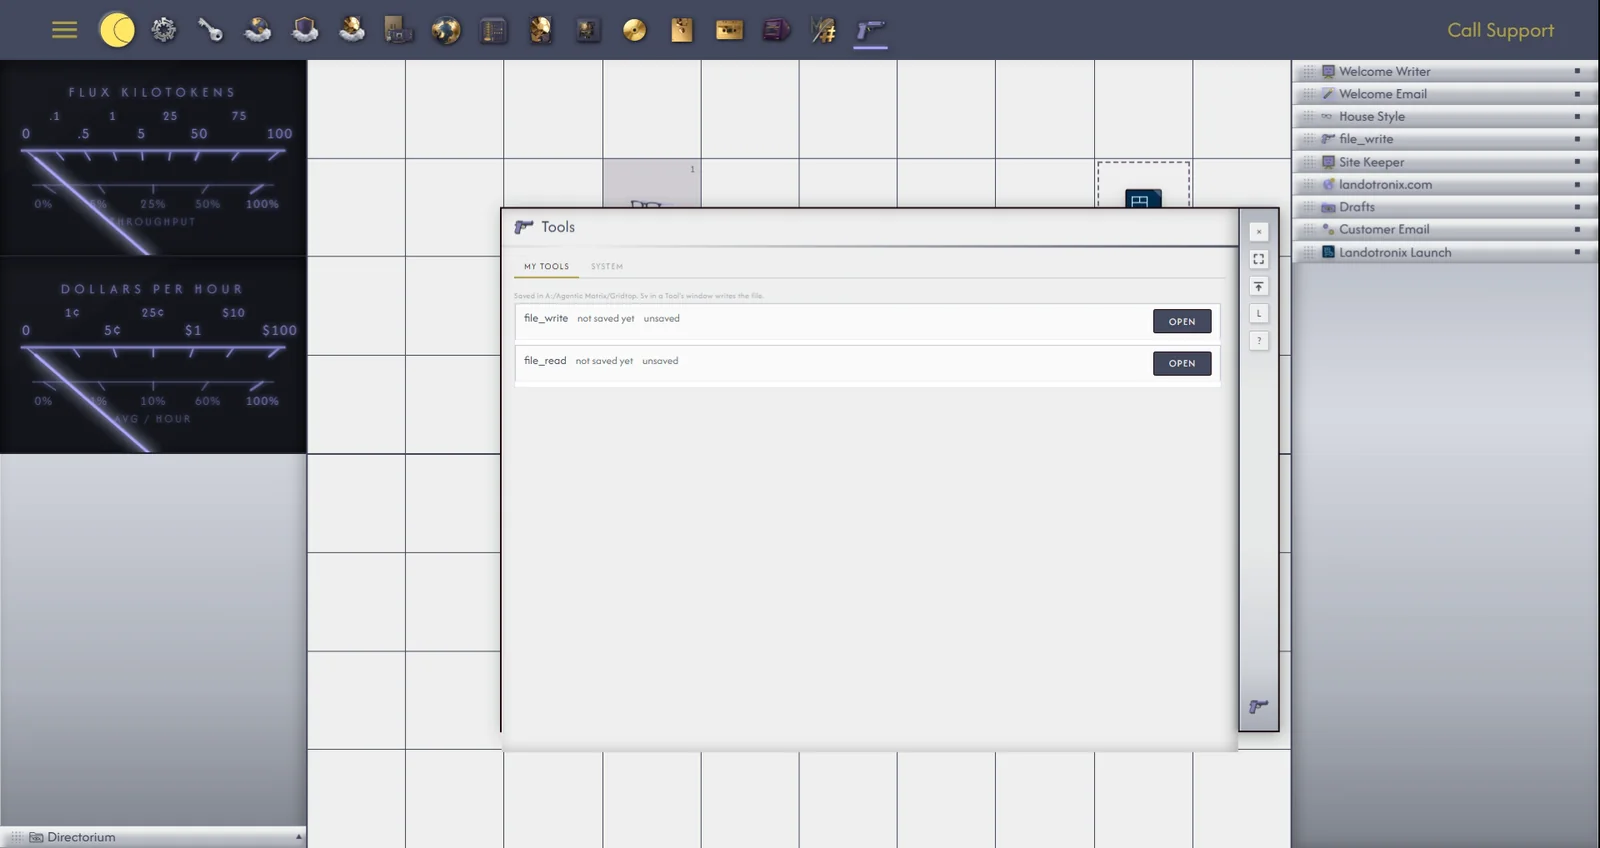This screenshot has width=1600, height=848.
Task: Toggle the square marker on Site Keeper row
Action: [1577, 161]
